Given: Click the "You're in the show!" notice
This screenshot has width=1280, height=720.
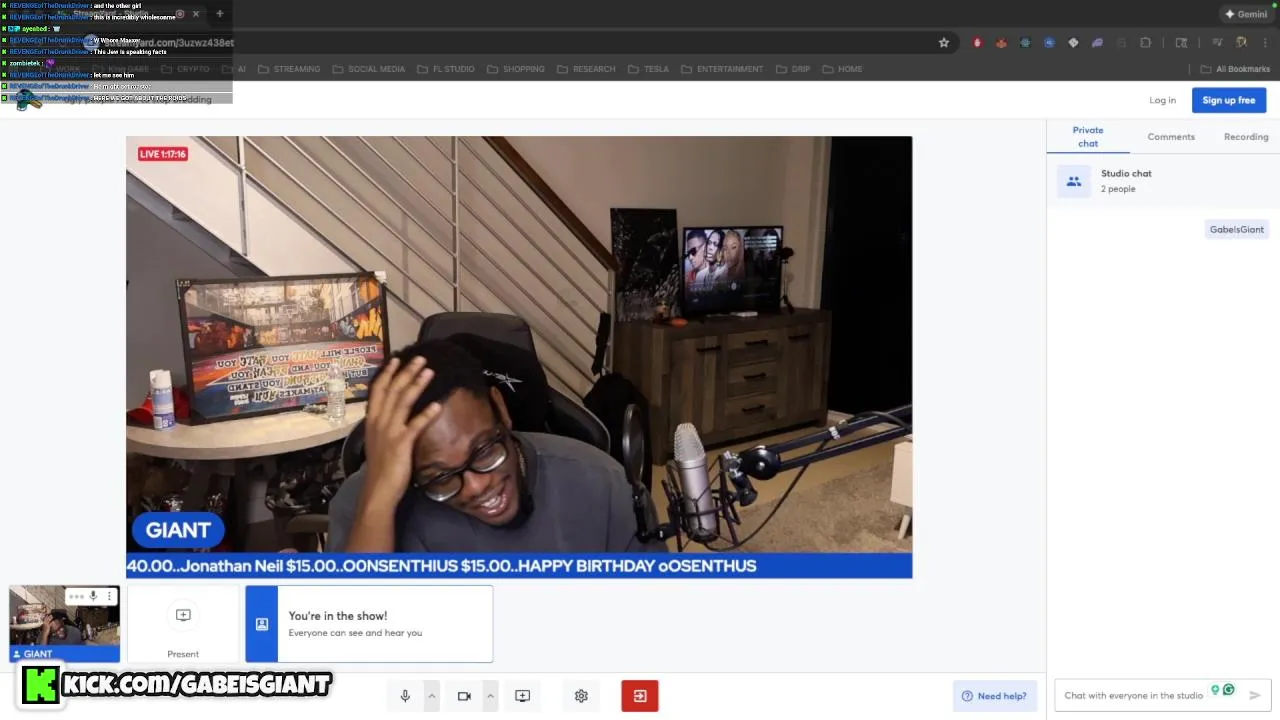Looking at the screenshot, I should 369,624.
